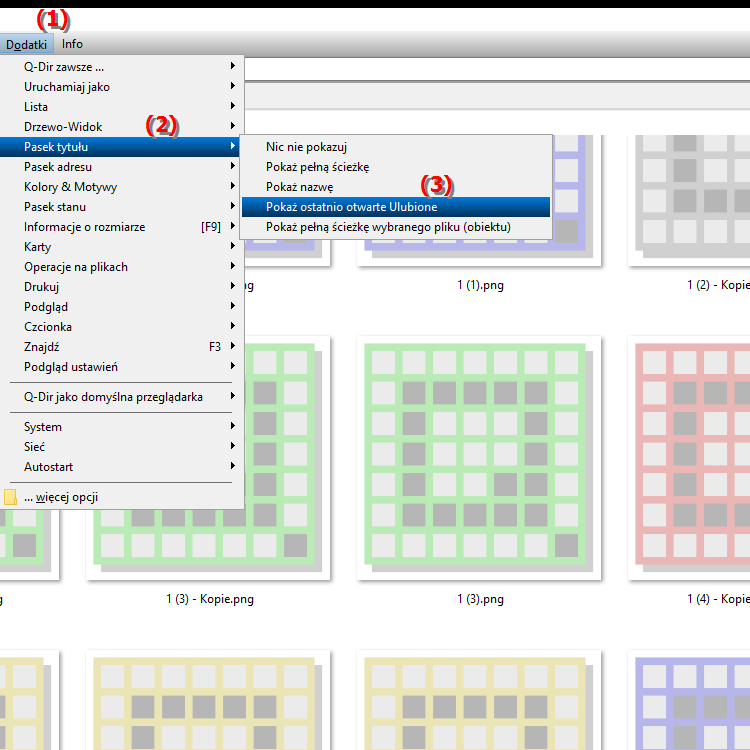Open the 'Pasek adresu' submenu

(x=122, y=167)
